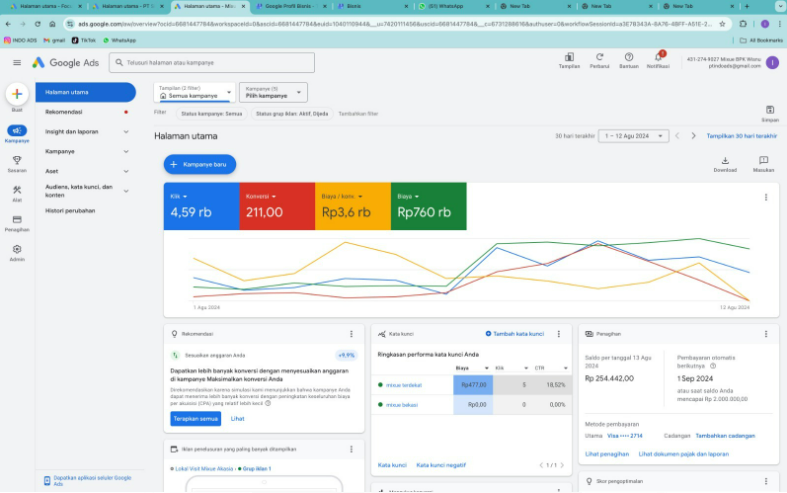Click the Buat plus create button
The height and width of the screenshot is (493, 787).
tap(16, 94)
